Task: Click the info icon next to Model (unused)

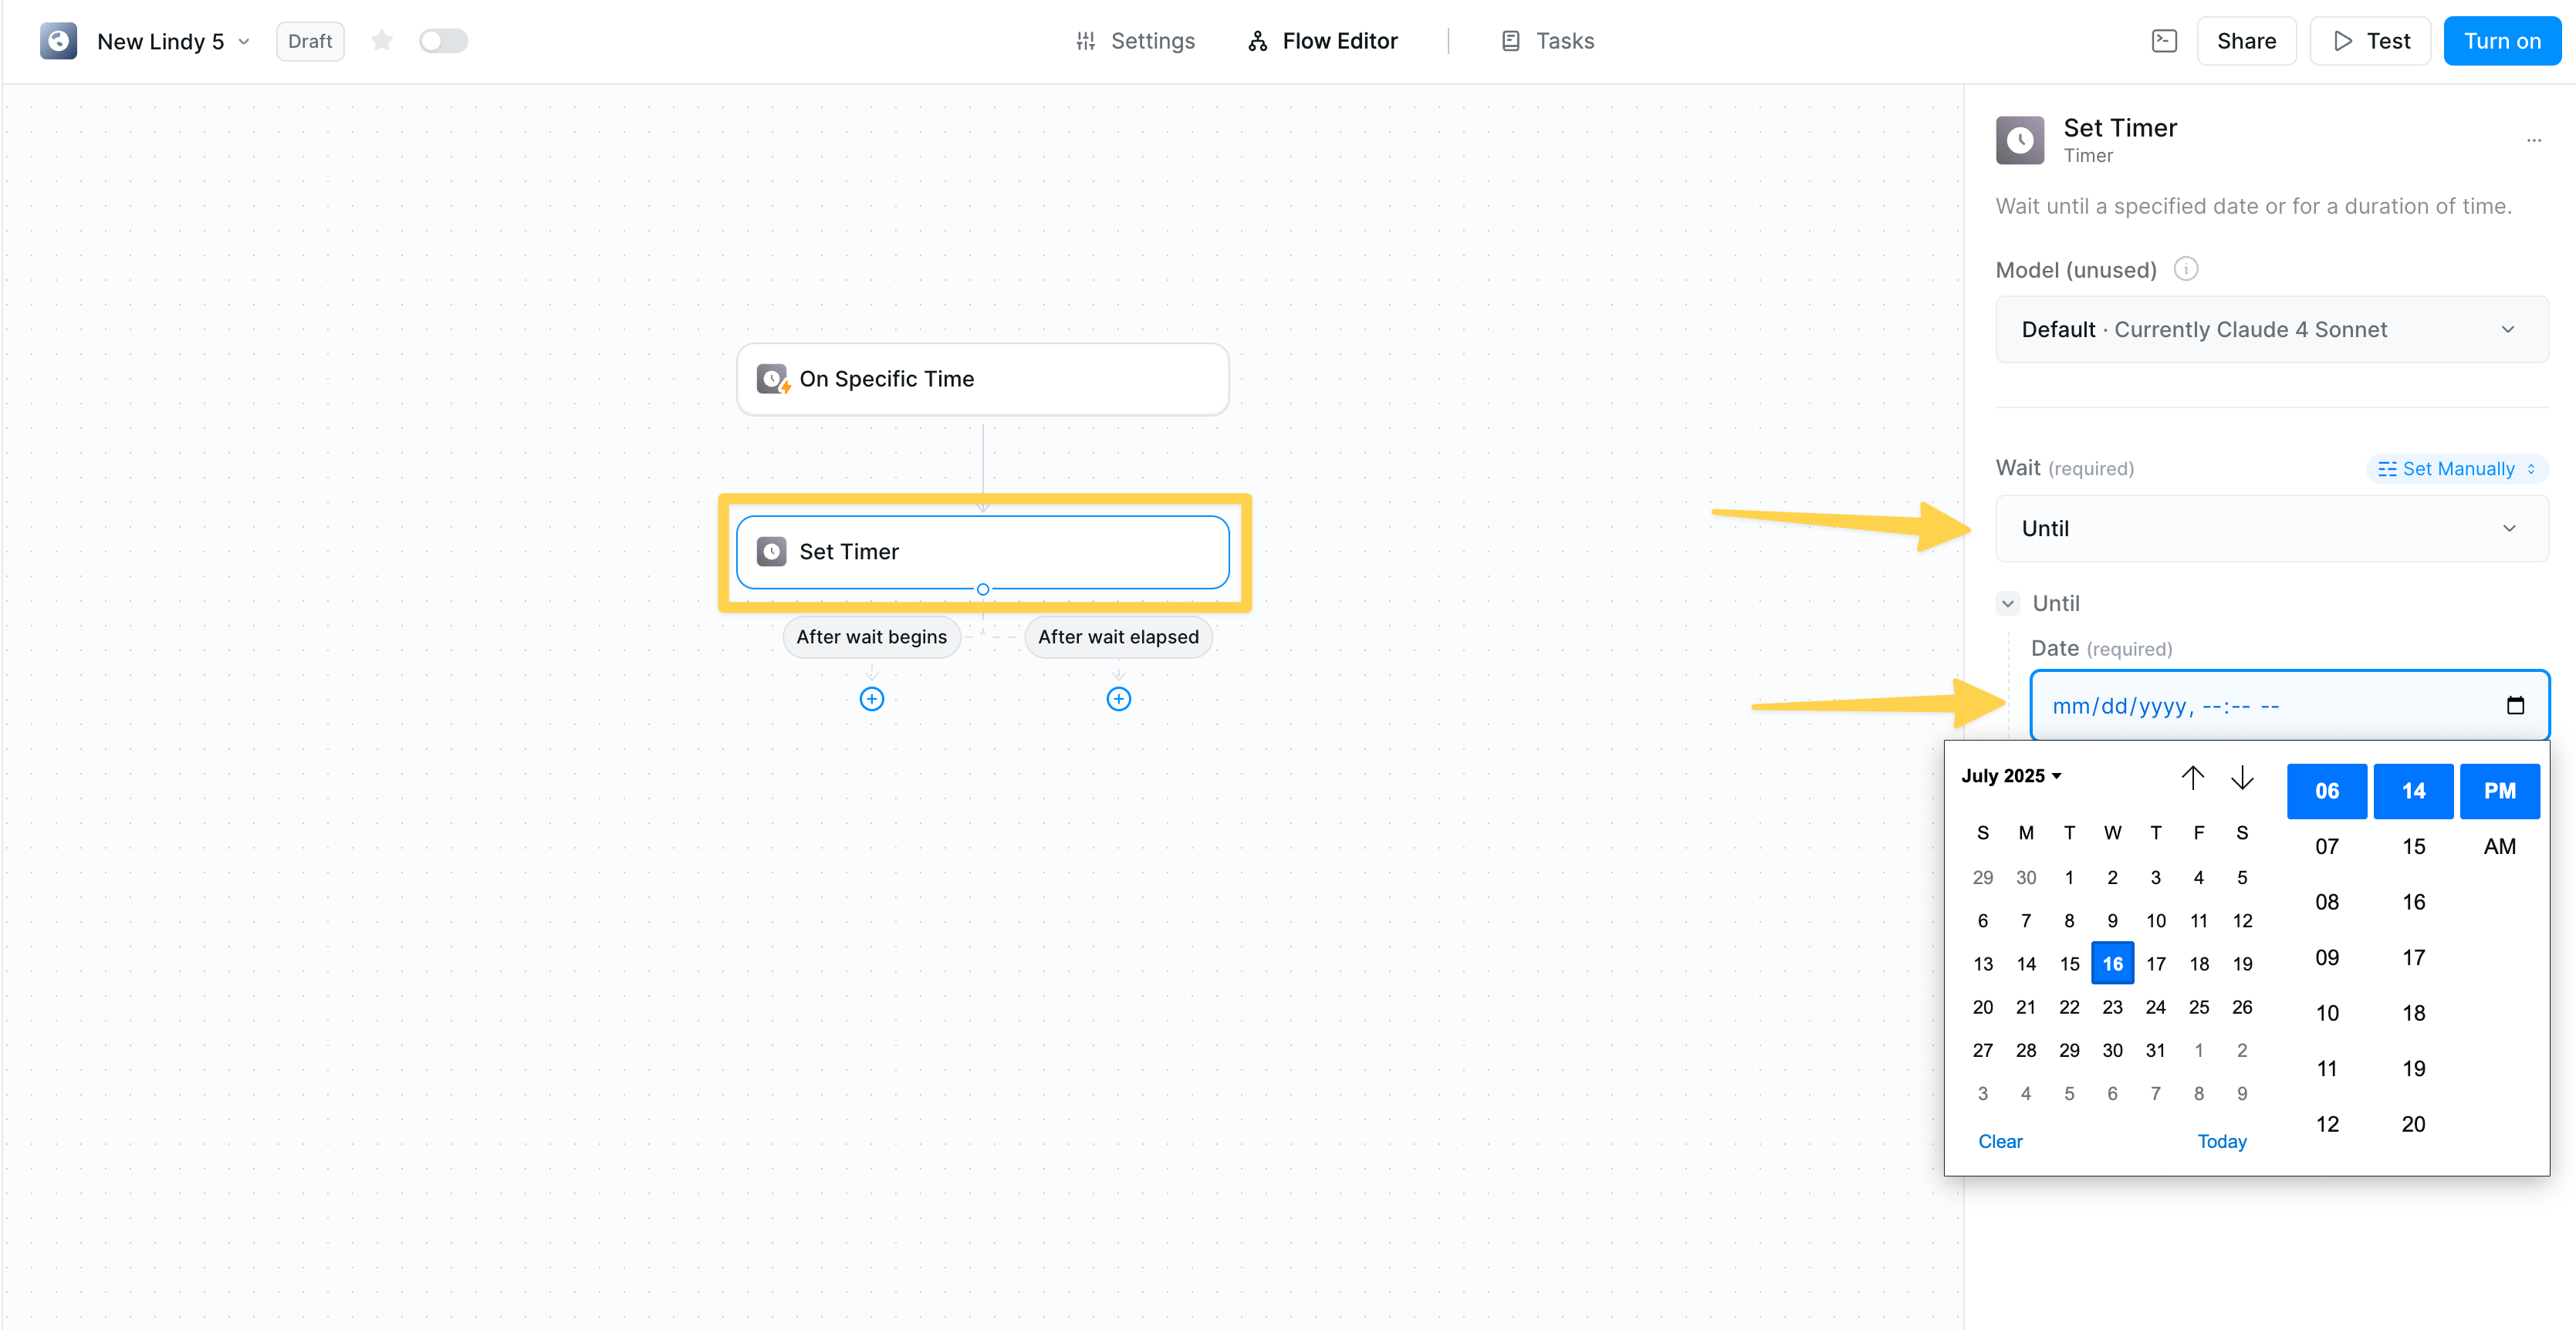Action: [2186, 268]
